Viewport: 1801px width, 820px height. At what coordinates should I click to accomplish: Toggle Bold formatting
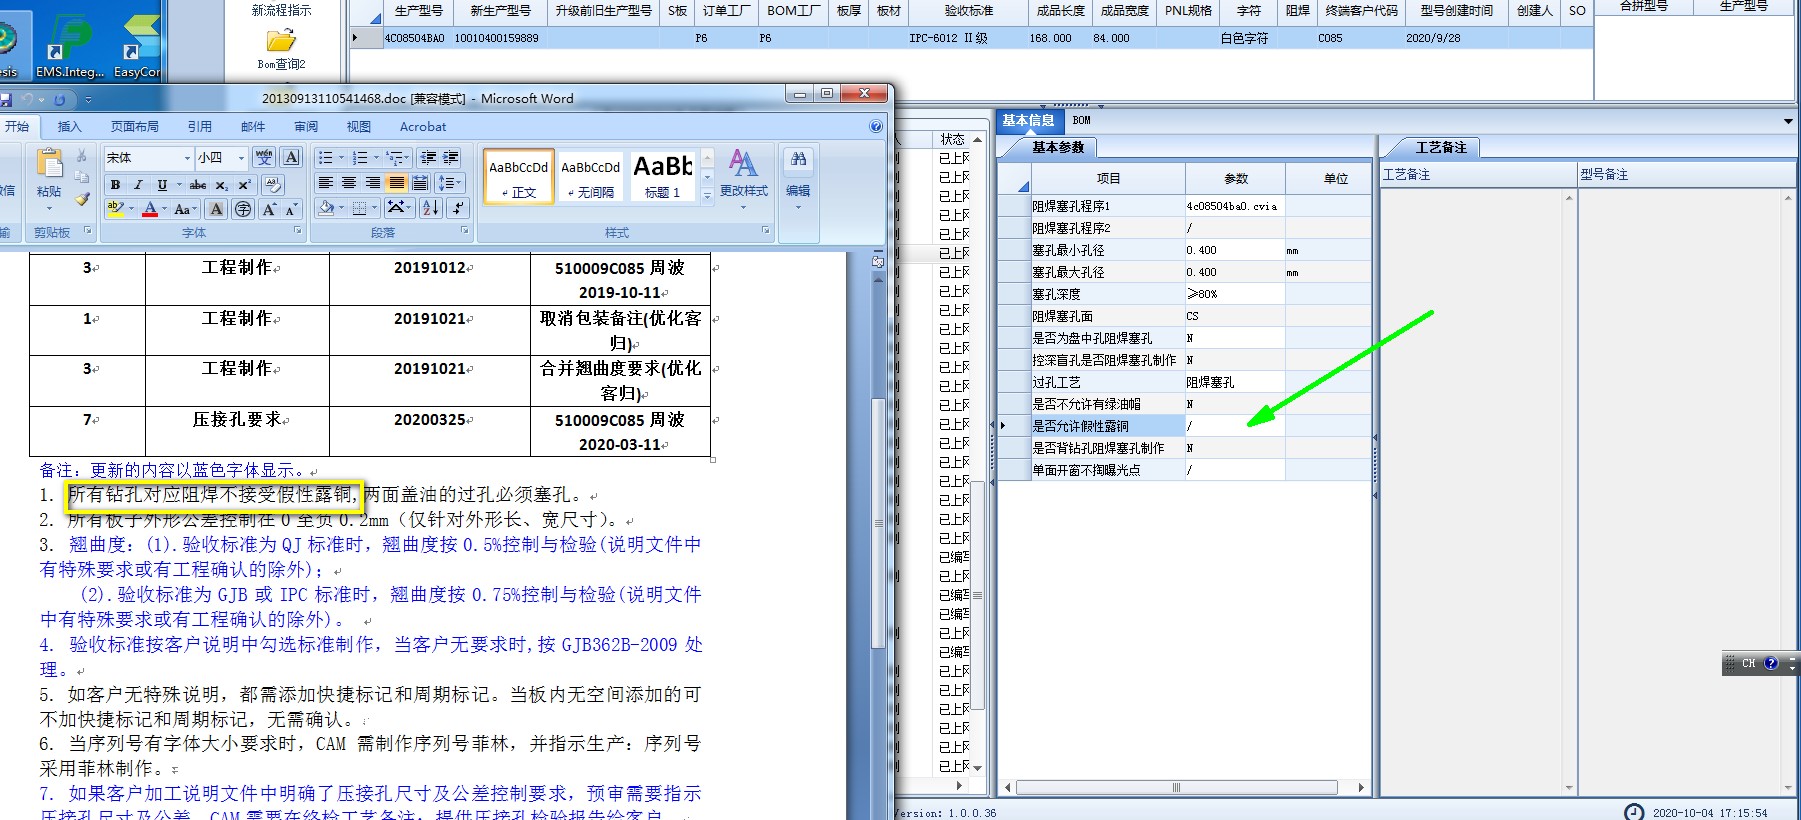[x=115, y=184]
